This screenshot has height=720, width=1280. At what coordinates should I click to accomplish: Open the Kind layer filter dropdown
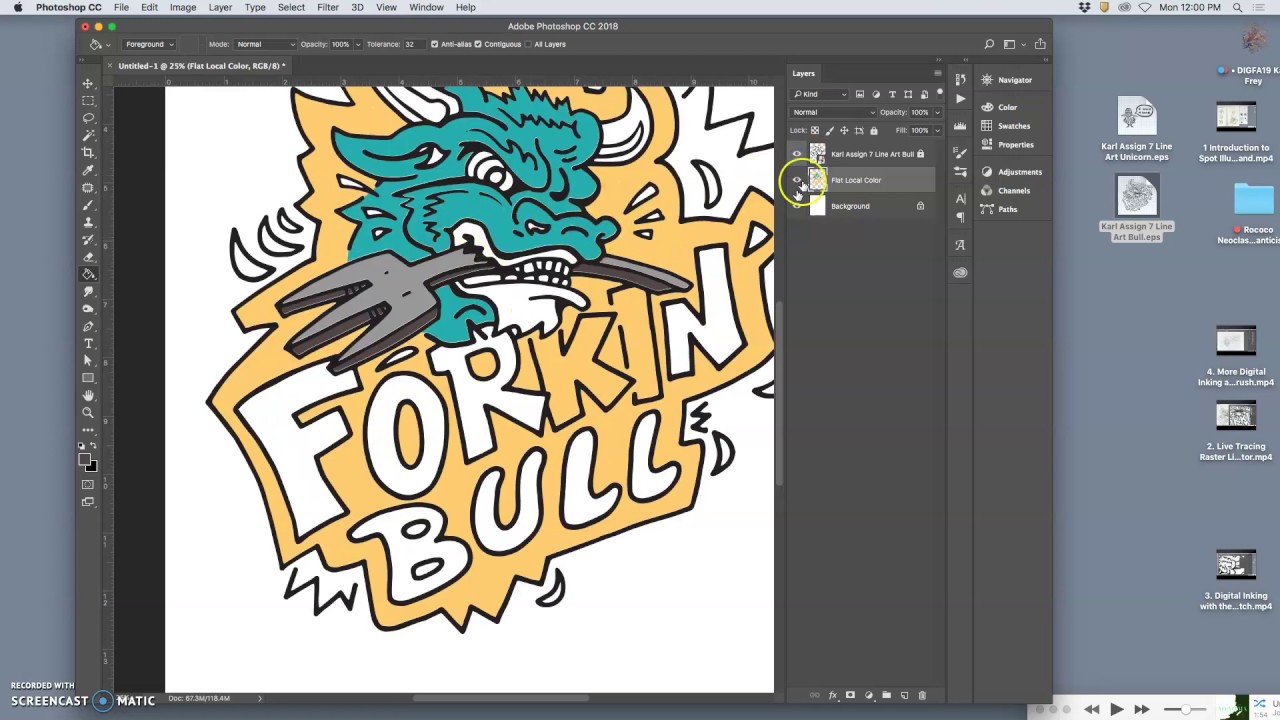point(820,94)
